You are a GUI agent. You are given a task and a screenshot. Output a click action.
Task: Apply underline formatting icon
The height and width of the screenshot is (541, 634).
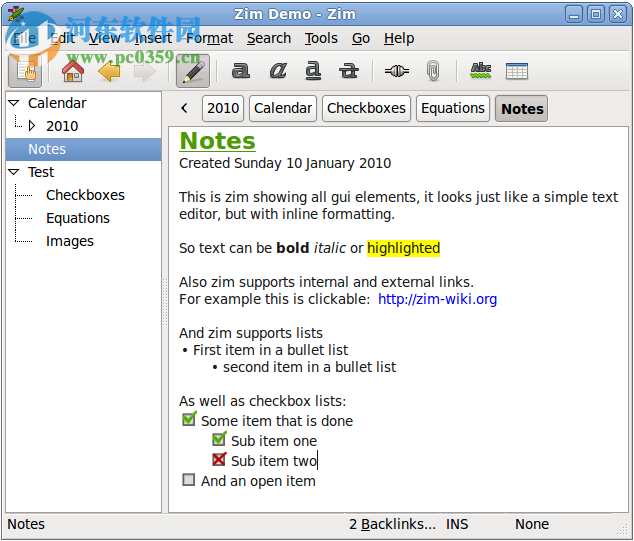click(313, 71)
